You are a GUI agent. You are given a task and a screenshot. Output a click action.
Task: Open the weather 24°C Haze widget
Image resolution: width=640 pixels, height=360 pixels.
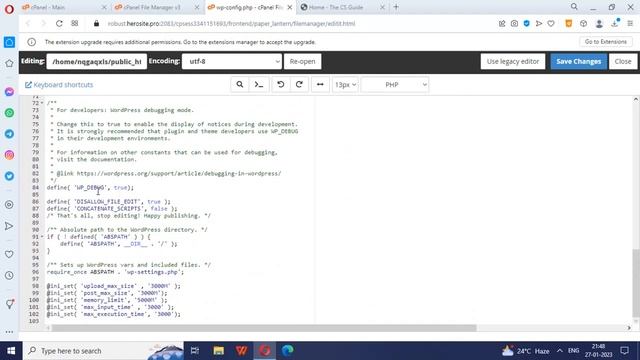click(x=526, y=351)
